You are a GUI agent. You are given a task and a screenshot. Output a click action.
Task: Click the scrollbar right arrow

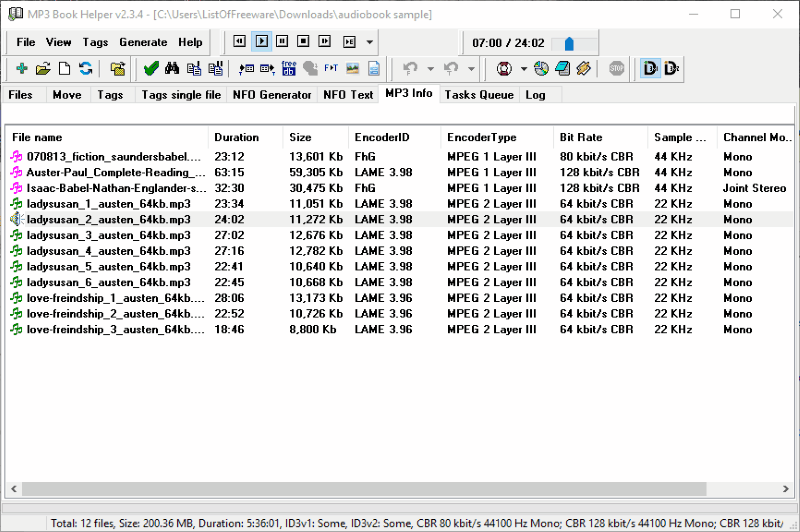pyautogui.click(x=786, y=489)
